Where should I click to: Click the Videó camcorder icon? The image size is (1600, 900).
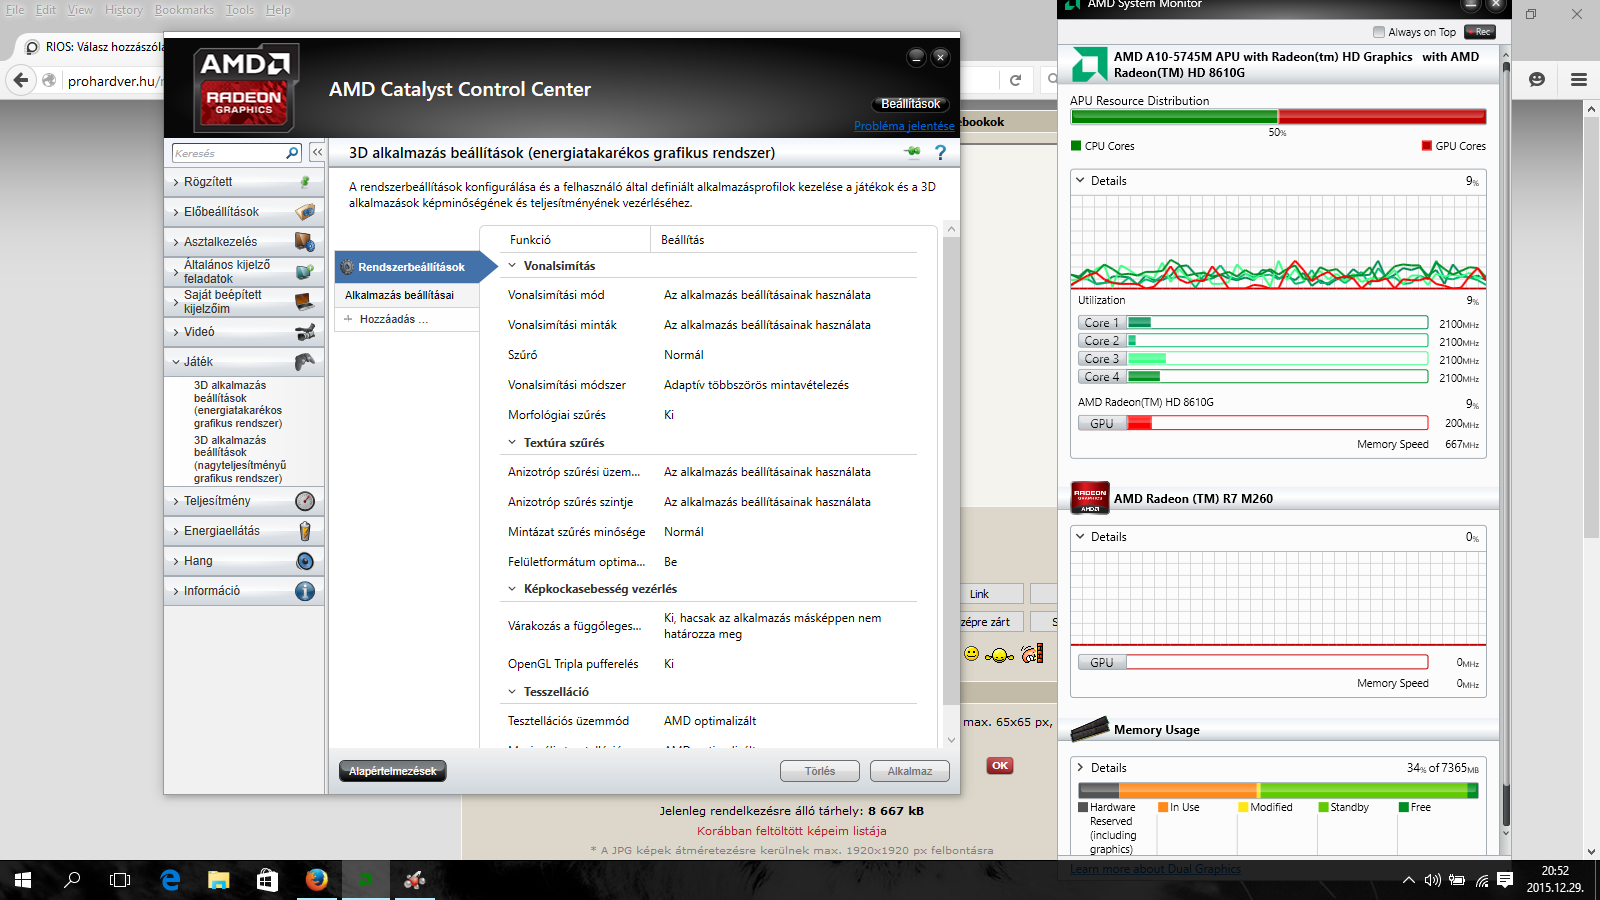click(x=305, y=332)
